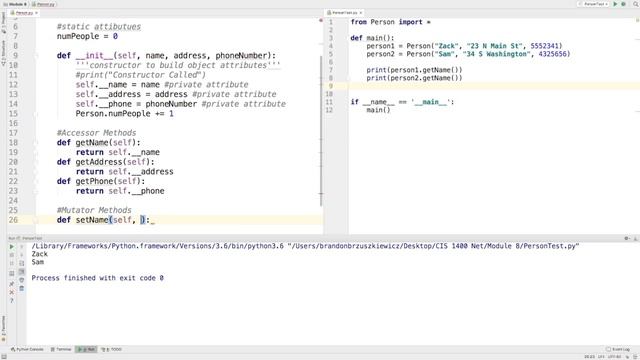Click the cursor position indicator in status bar

589,357
